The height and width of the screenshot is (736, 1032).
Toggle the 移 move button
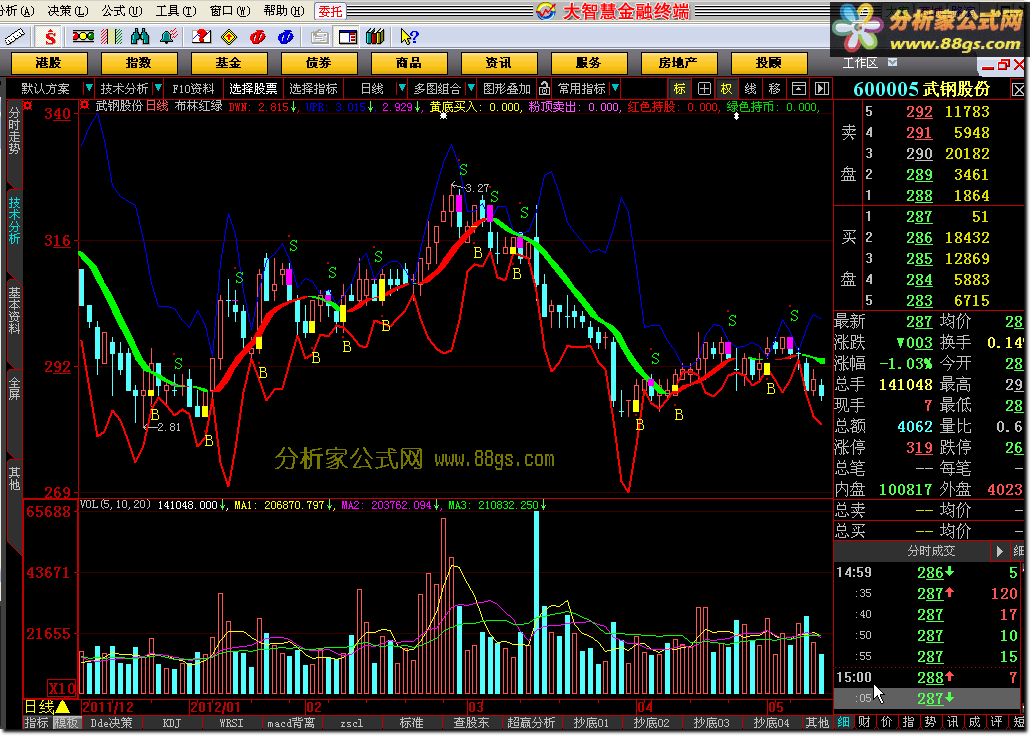tap(774, 88)
